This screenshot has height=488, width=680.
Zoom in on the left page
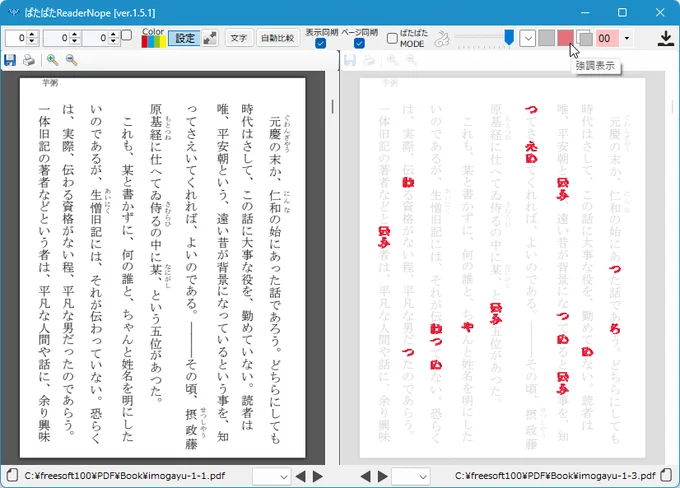(x=52, y=60)
